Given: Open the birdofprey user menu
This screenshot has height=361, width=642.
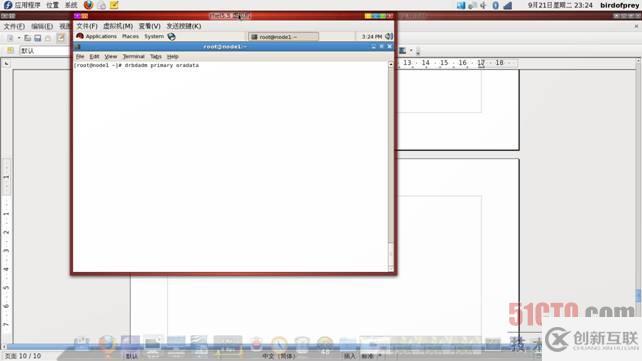Looking at the screenshot, I should (x=619, y=5).
